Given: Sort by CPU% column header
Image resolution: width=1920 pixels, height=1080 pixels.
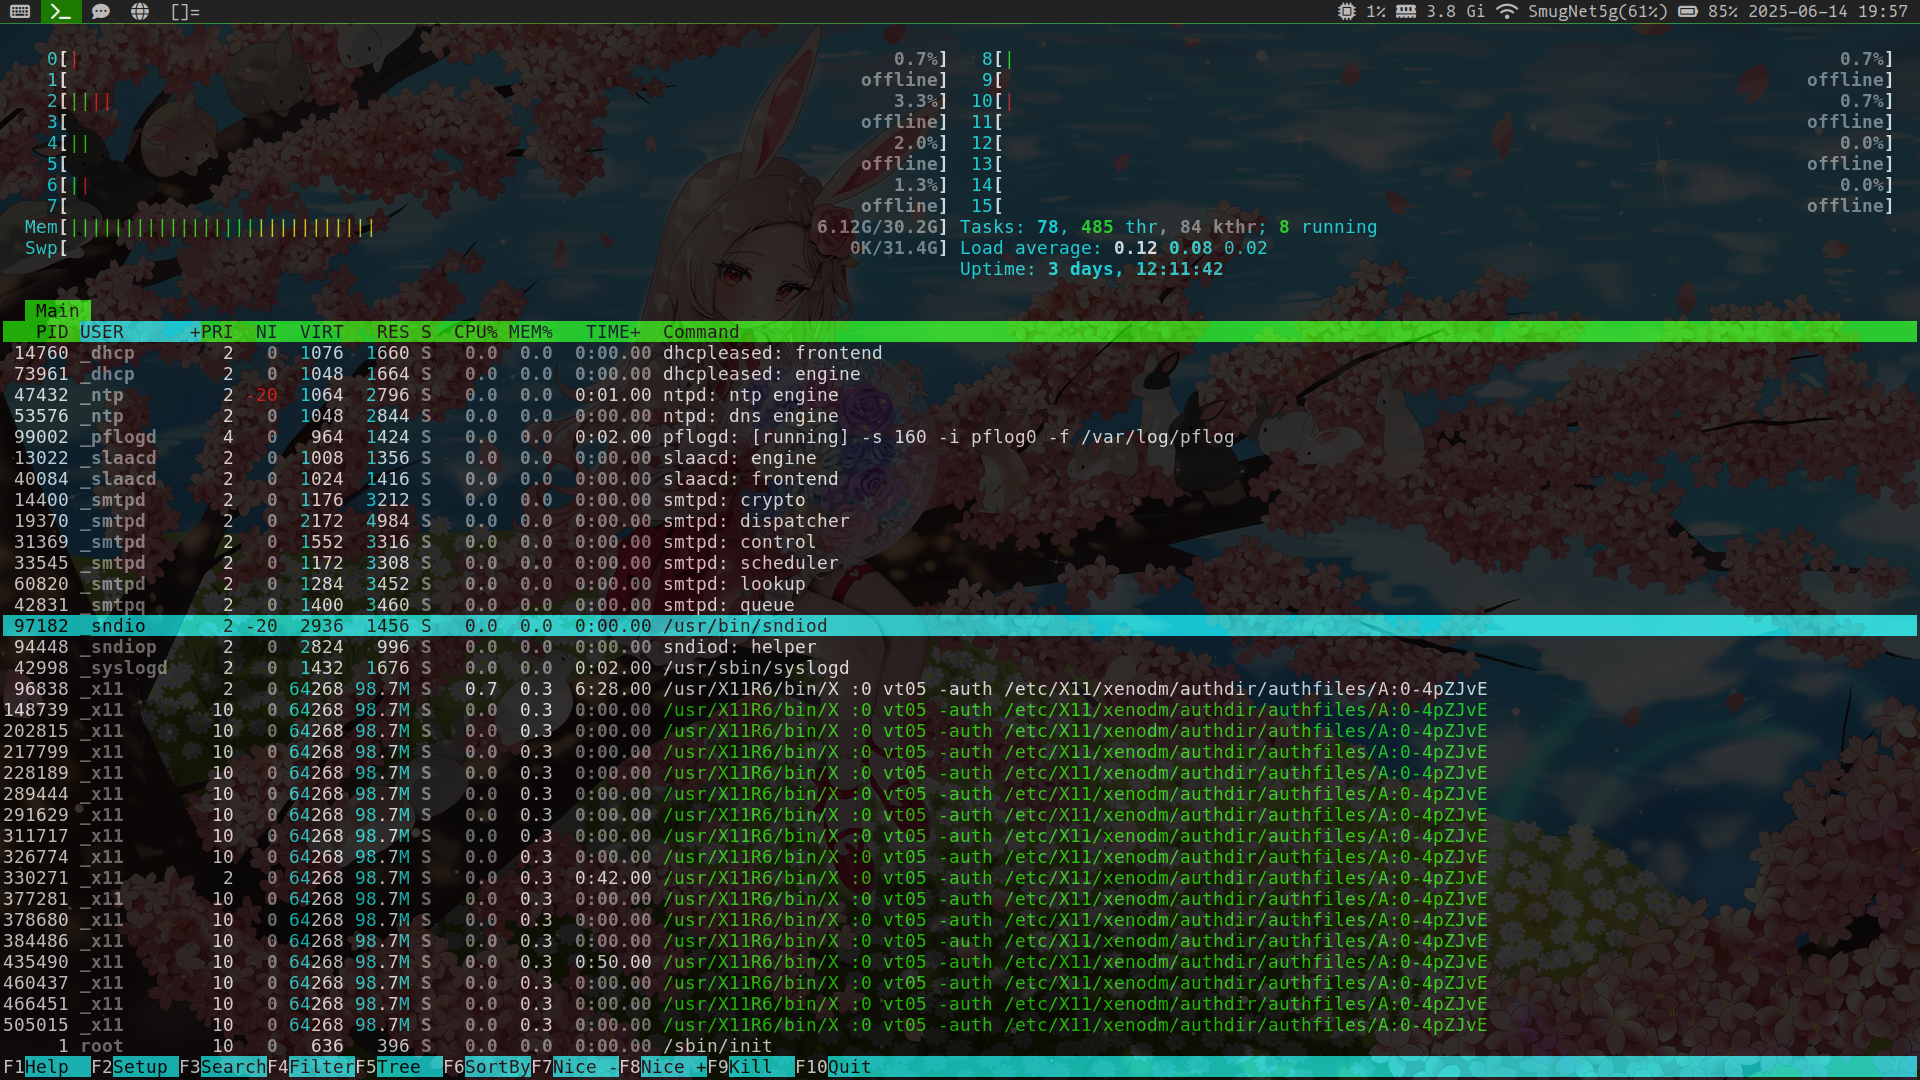Looking at the screenshot, I should point(476,332).
